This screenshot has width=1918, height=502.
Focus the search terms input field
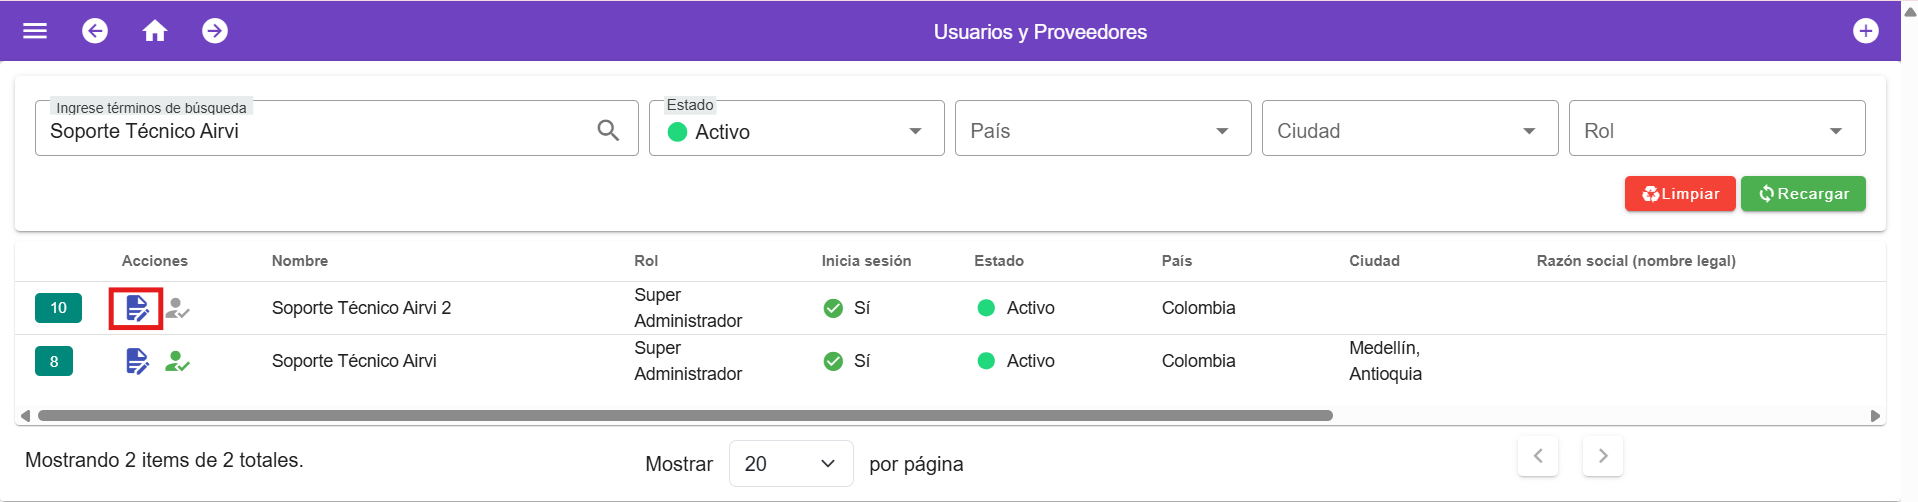[x=315, y=131]
